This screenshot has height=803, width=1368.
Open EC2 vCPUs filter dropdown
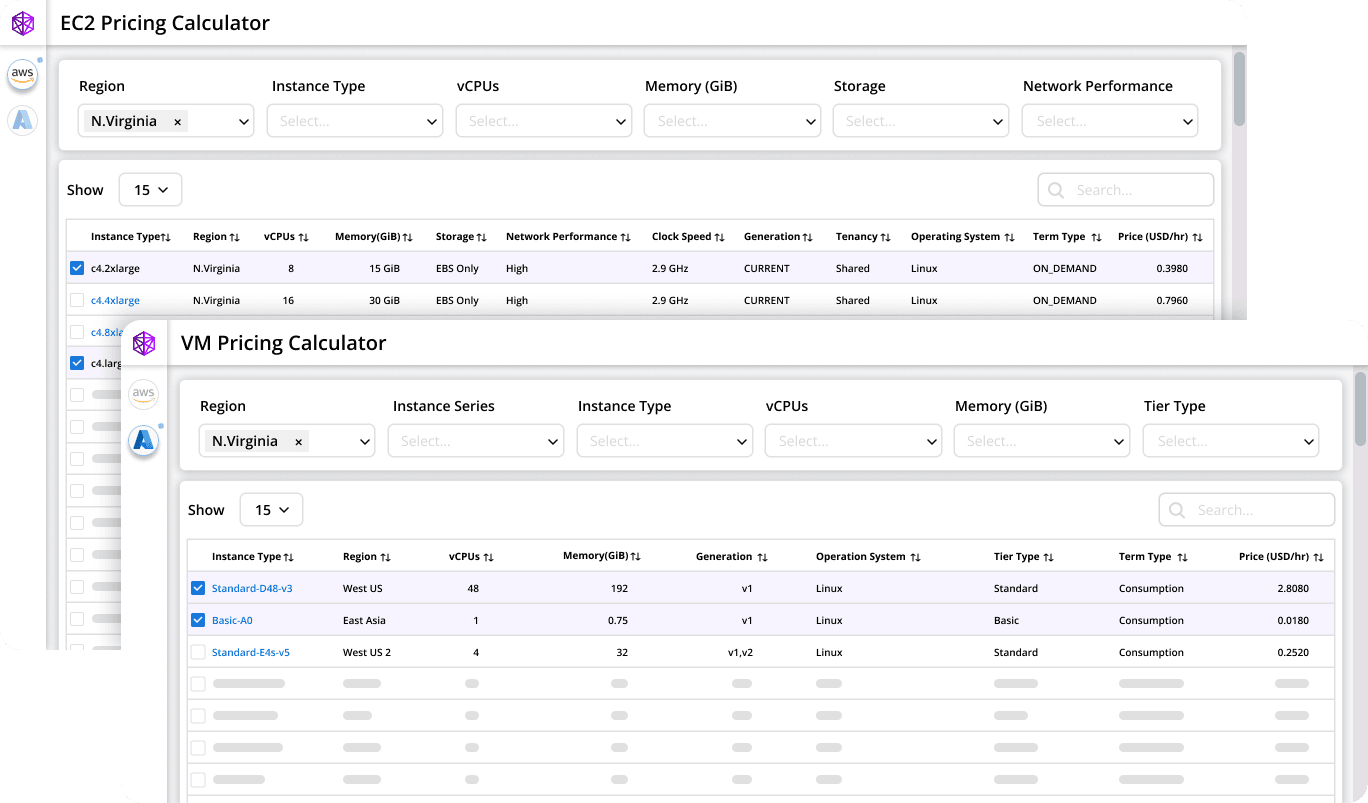coord(544,121)
